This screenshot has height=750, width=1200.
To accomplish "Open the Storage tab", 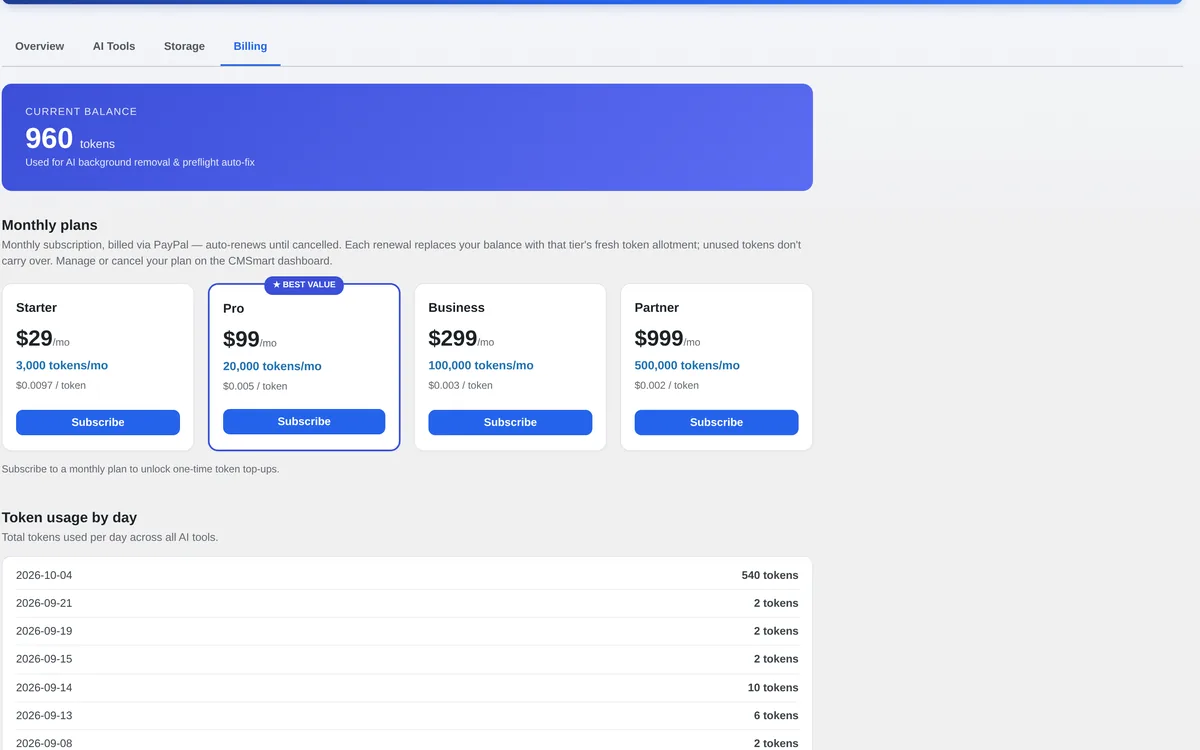I will click(x=184, y=46).
